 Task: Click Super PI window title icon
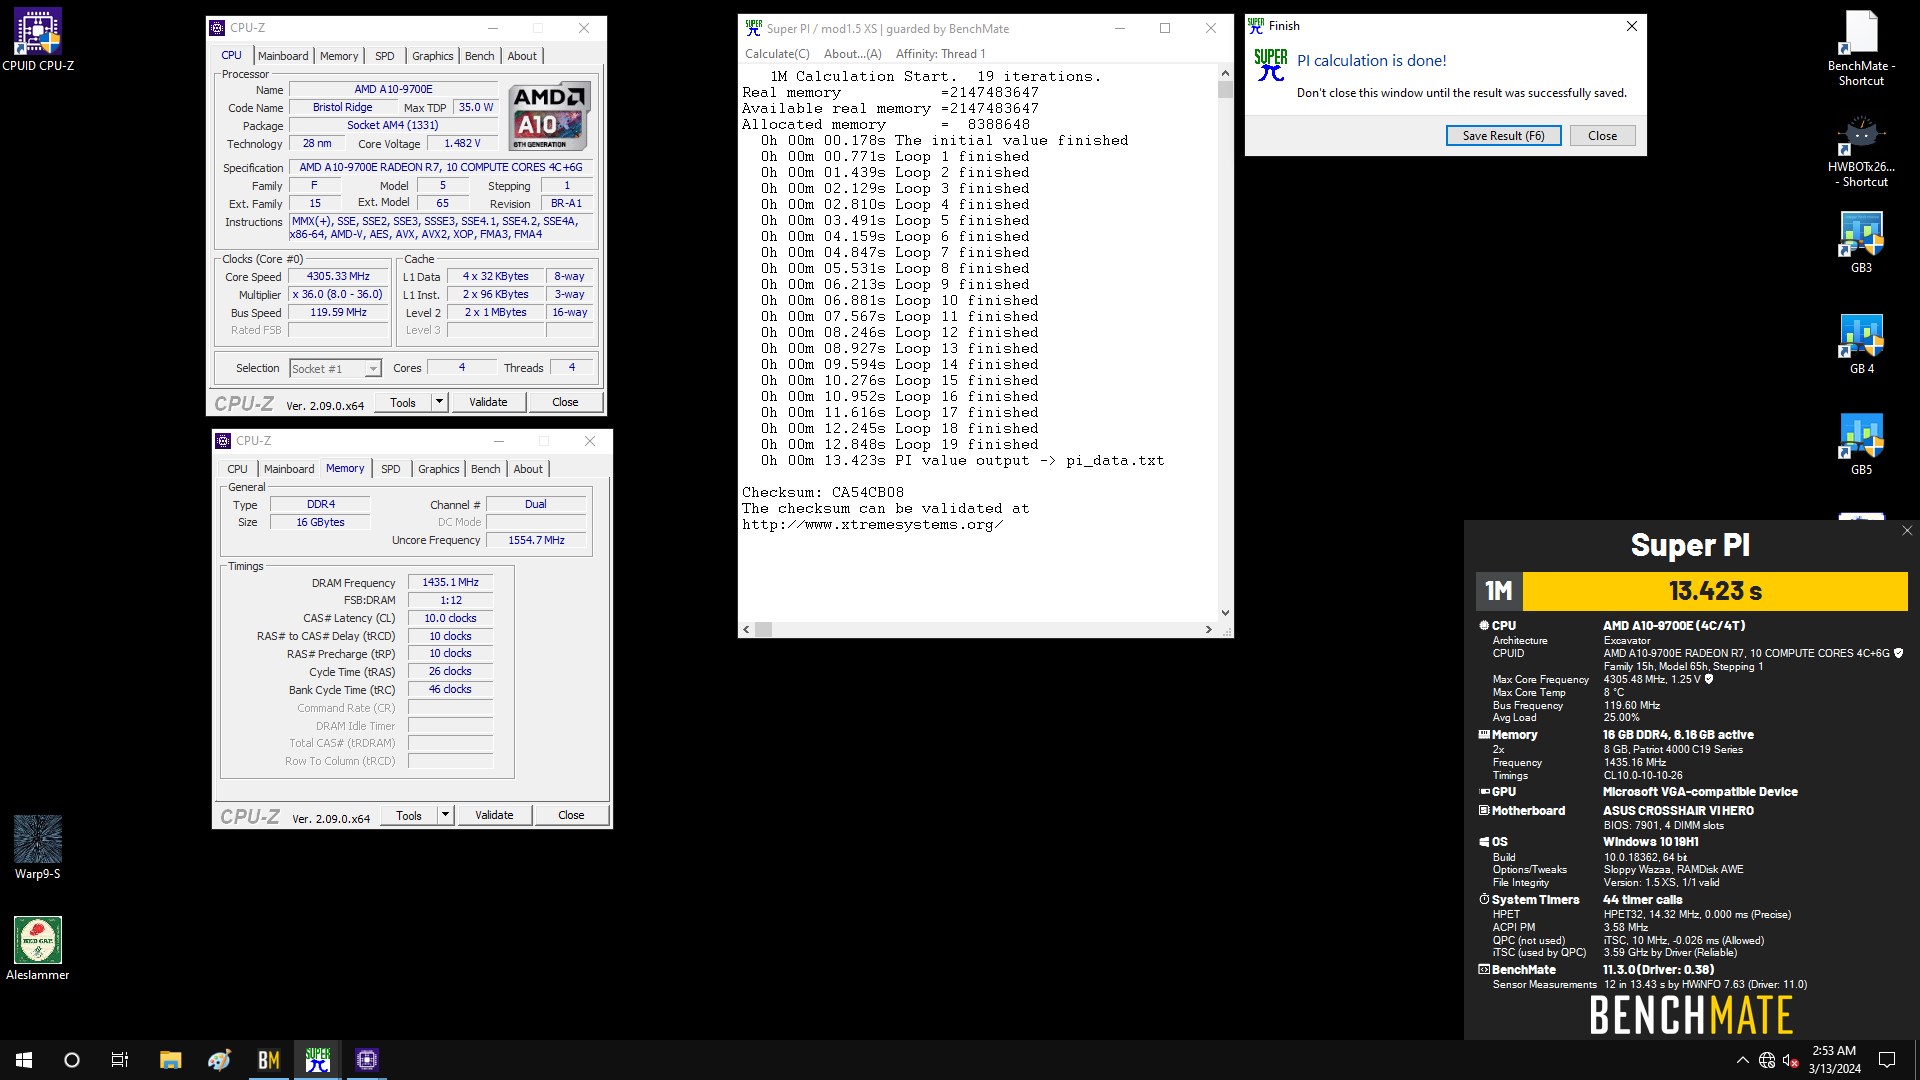pyautogui.click(x=753, y=28)
